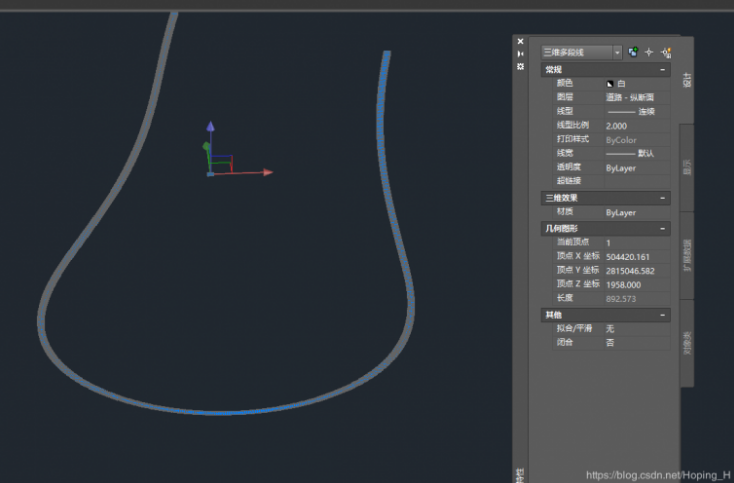Edit vertex Y coordinate 2815046.582
The image size is (734, 483).
pyautogui.click(x=637, y=271)
